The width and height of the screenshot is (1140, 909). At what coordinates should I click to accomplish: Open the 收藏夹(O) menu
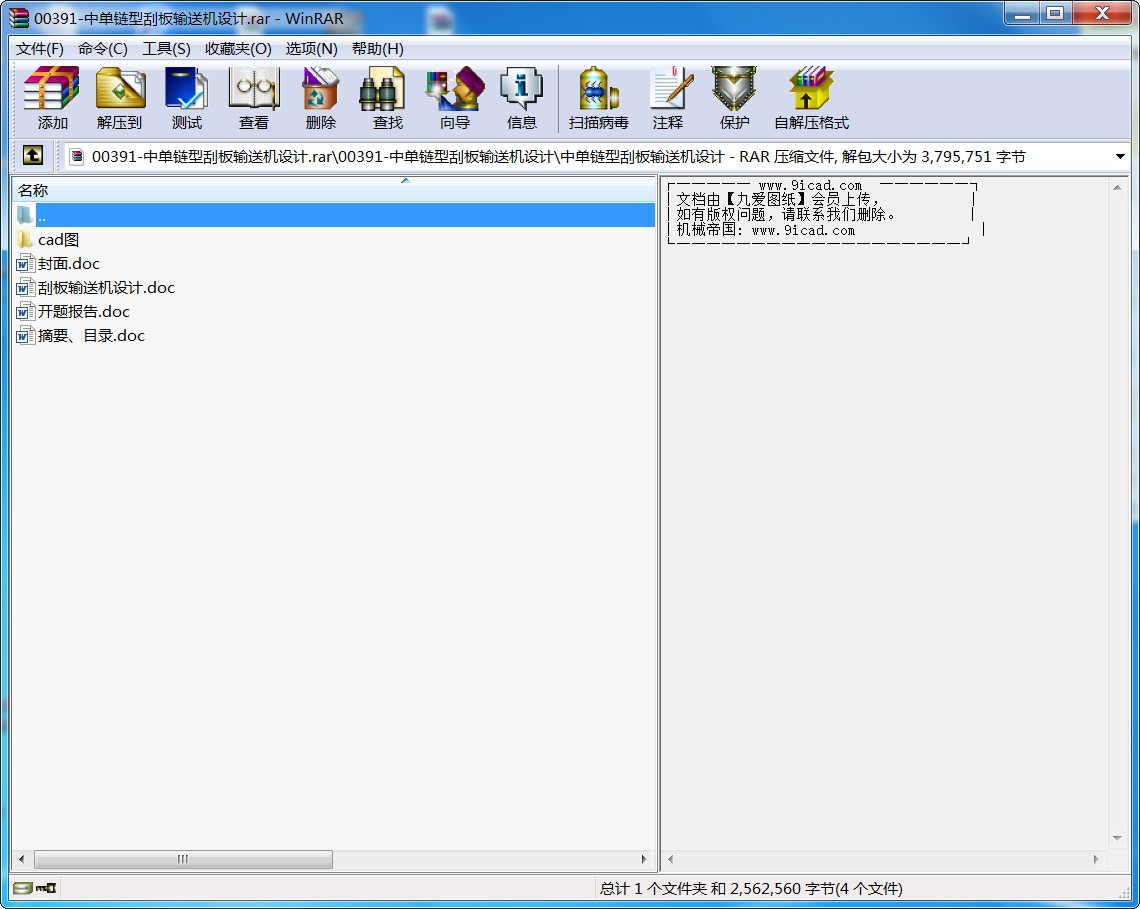(238, 48)
